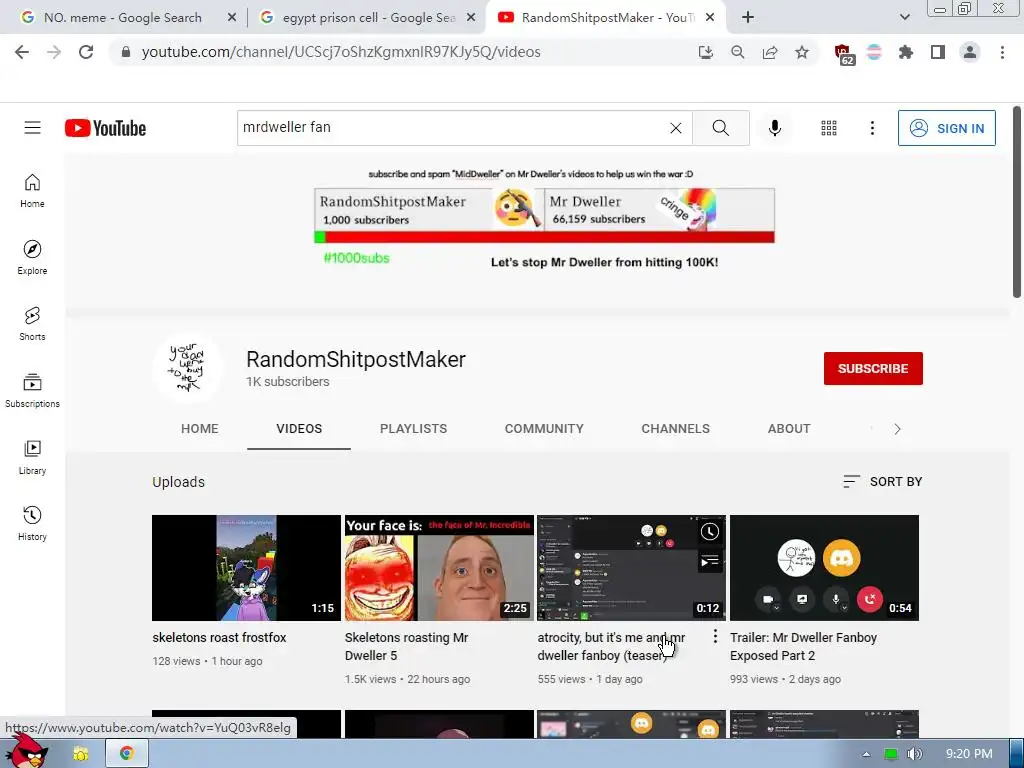Open History in the sidebar
The width and height of the screenshot is (1024, 768).
[32, 524]
